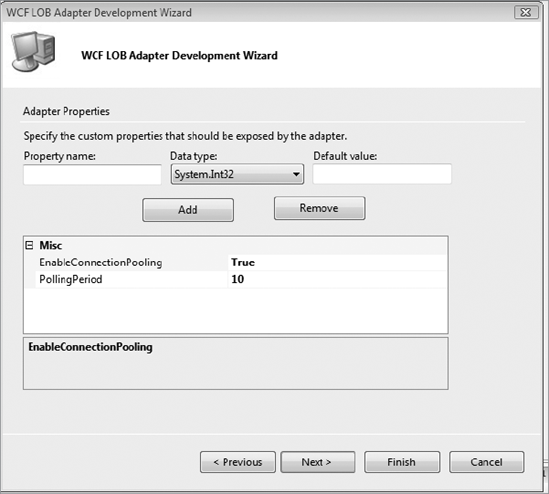549x494 pixels.
Task: Click the EnableConnectionPooling description text in bottom pane
Action: [x=90, y=347]
